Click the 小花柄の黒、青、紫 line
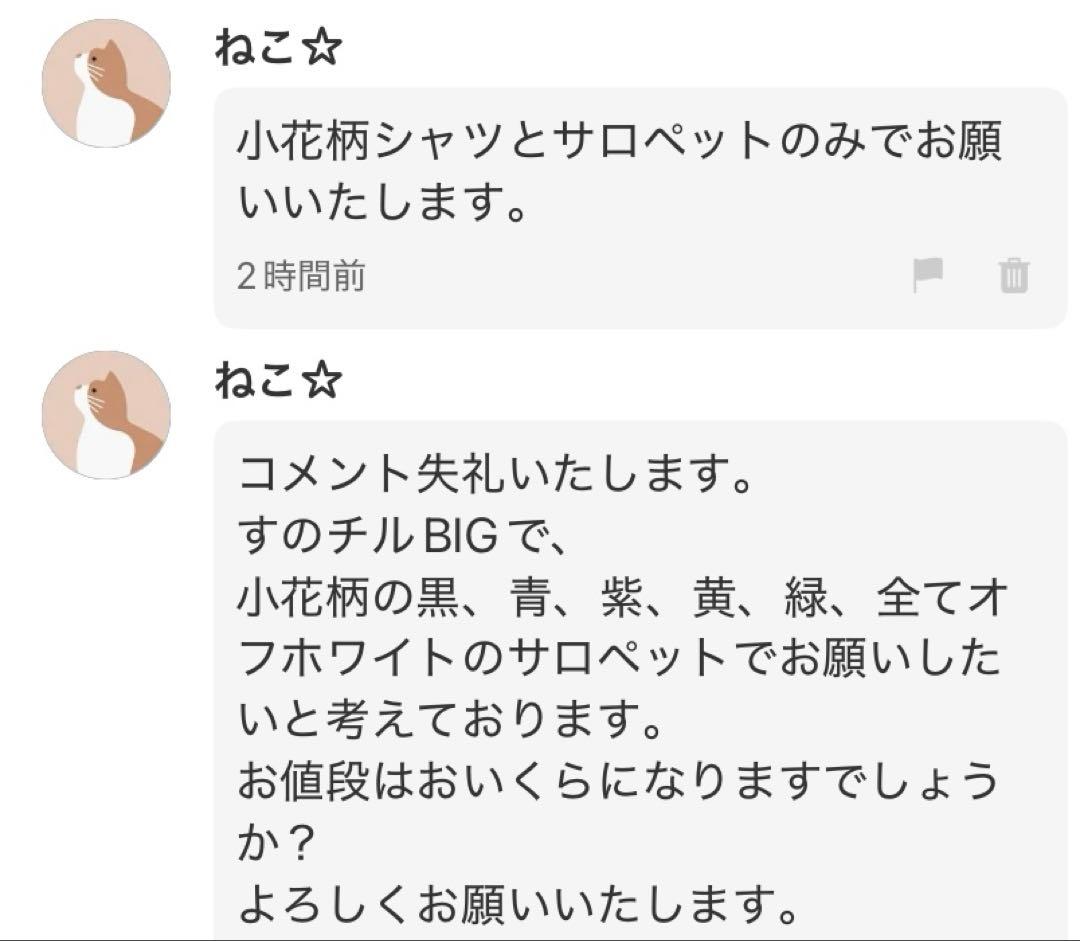The width and height of the screenshot is (1080, 941). [x=620, y=602]
